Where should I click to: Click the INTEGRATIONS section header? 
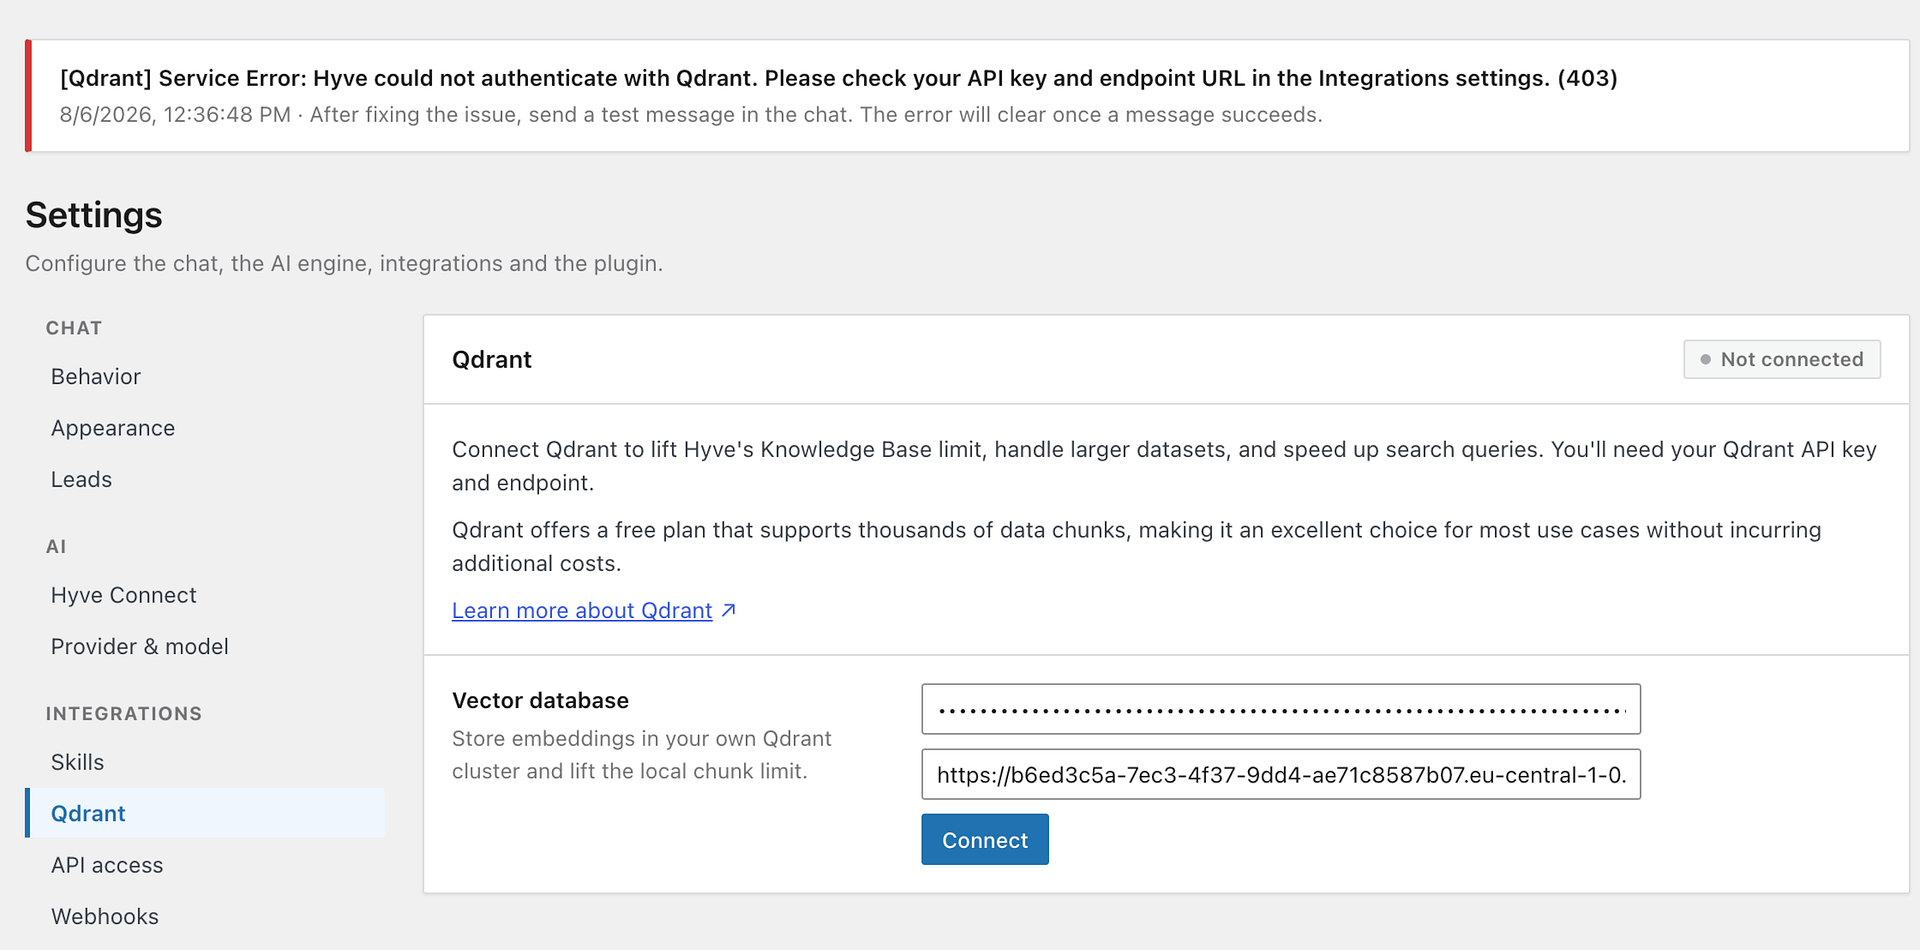pos(124,714)
